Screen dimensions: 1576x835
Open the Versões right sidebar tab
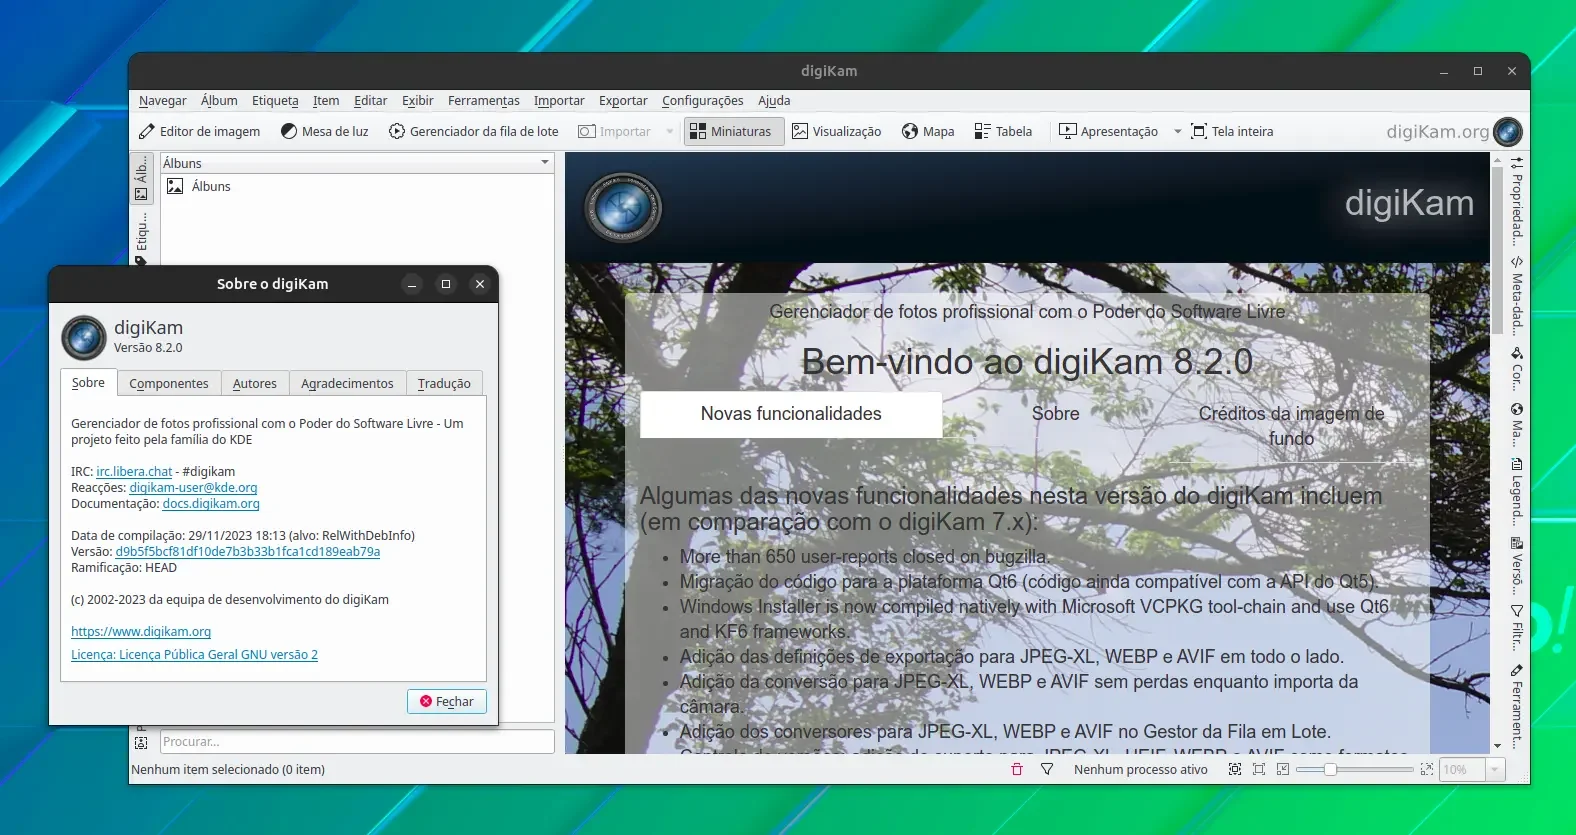[x=1517, y=565]
